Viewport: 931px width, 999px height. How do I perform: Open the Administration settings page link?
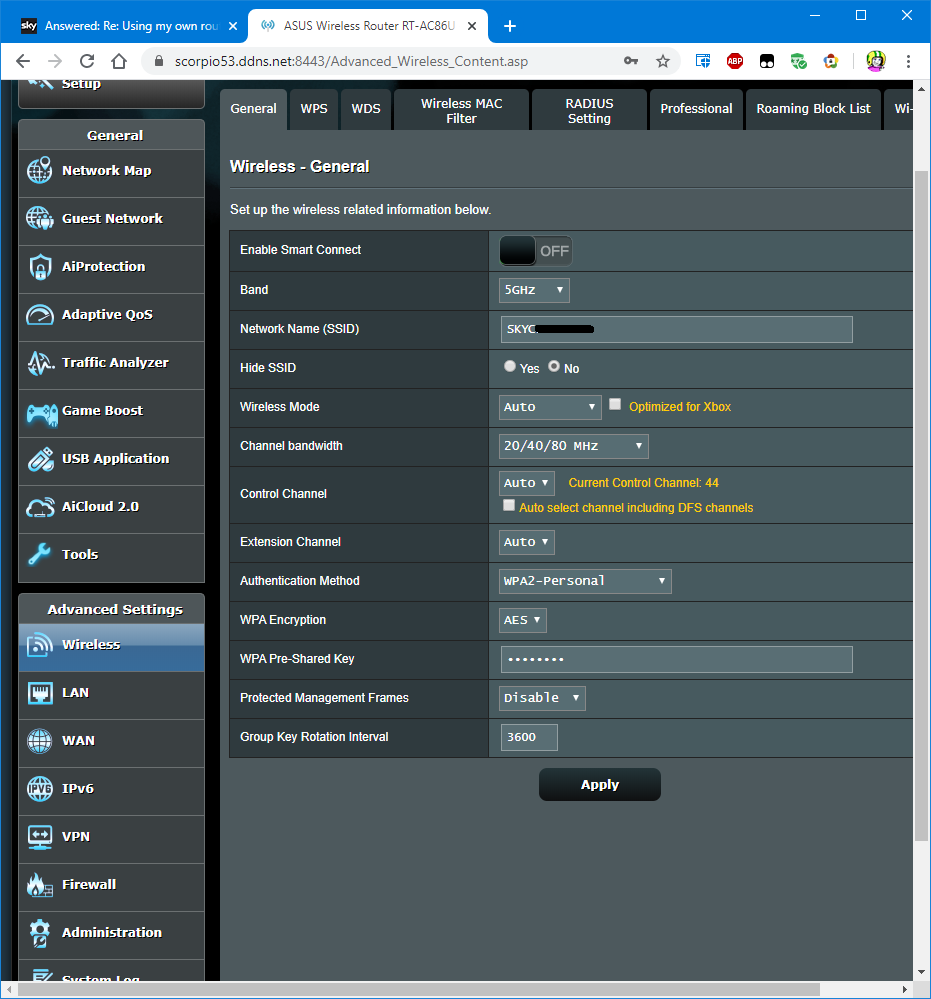click(111, 933)
